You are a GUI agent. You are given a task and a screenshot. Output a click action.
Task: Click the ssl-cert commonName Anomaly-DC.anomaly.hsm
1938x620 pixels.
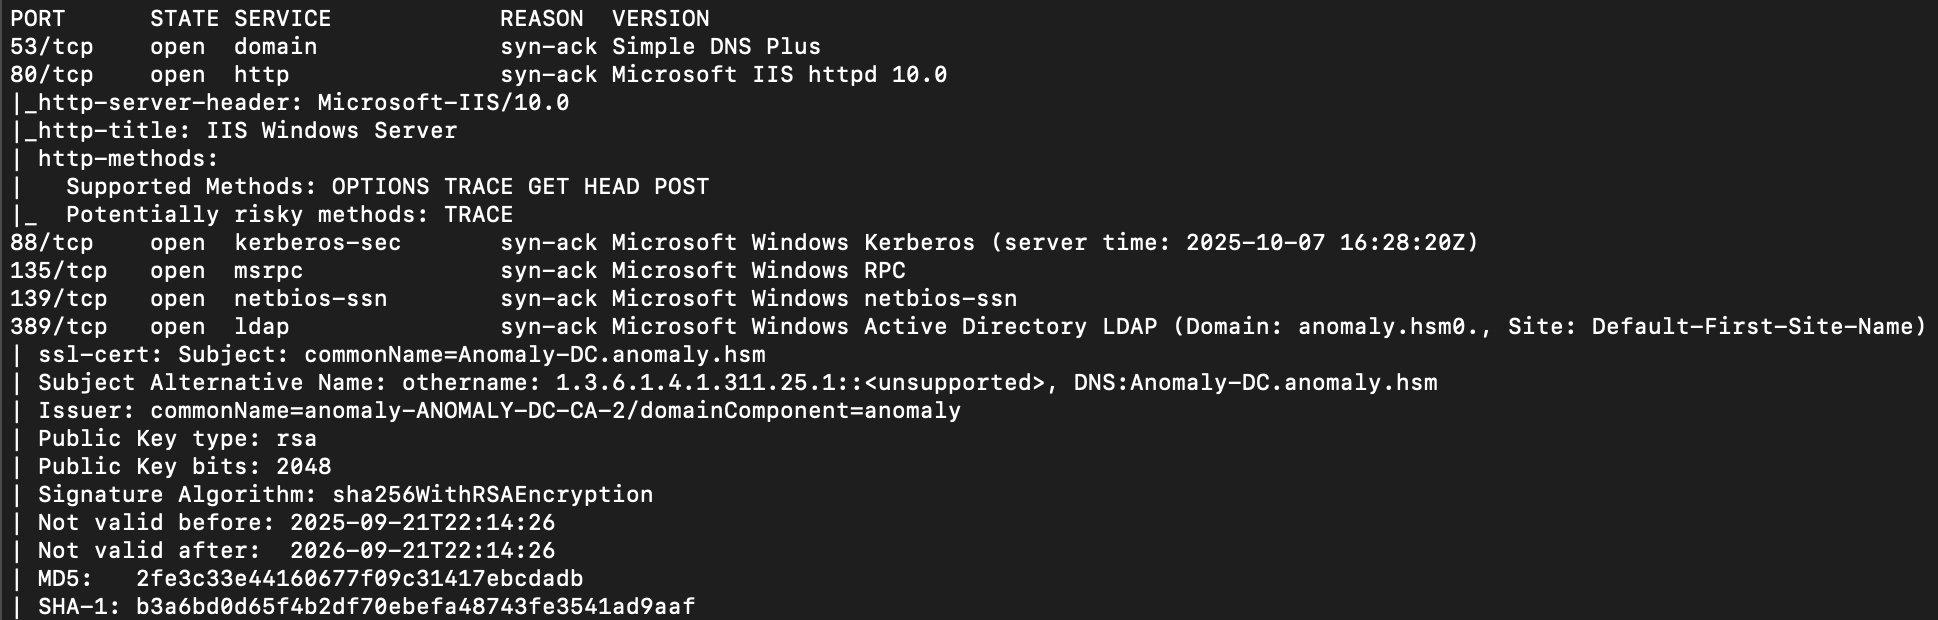click(611, 355)
